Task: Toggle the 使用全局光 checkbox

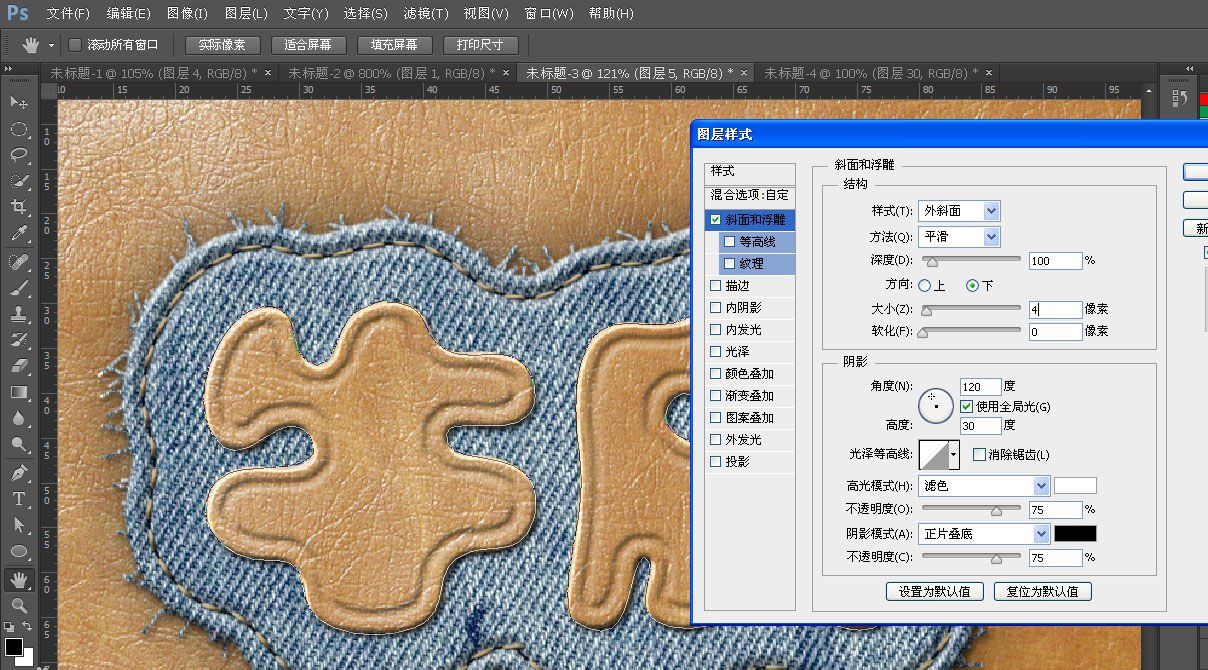Action: click(966, 407)
